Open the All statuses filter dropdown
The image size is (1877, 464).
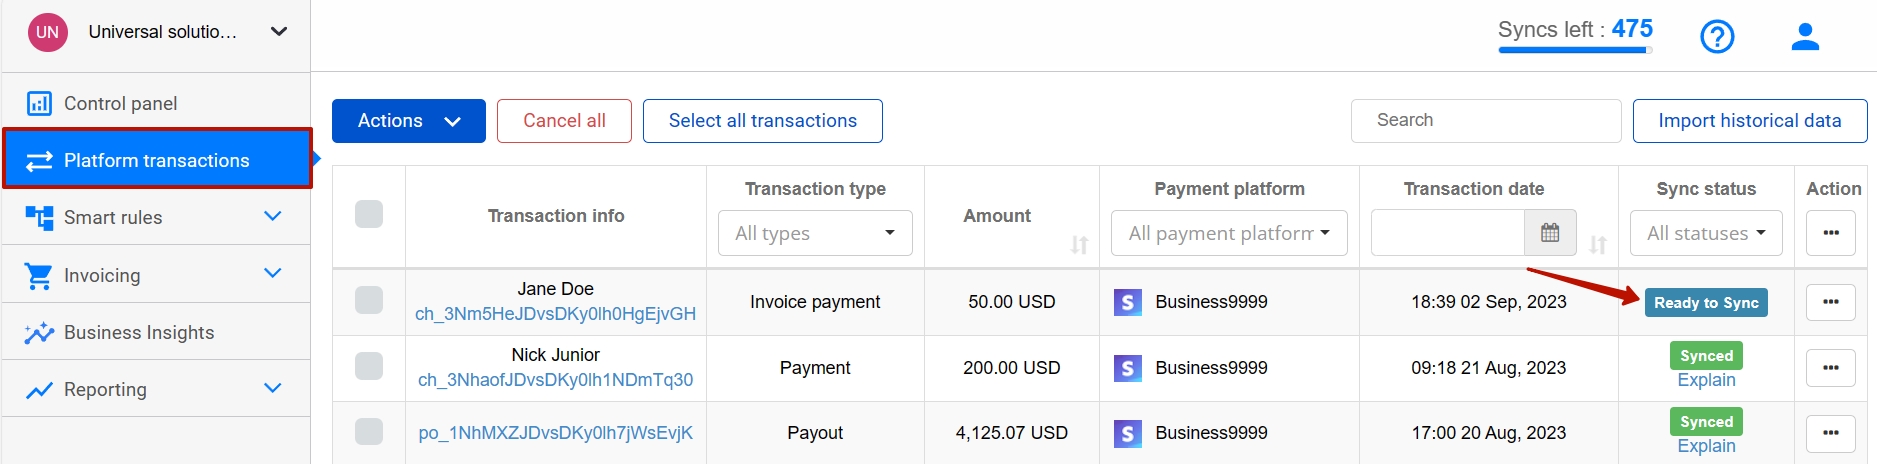[x=1706, y=233]
